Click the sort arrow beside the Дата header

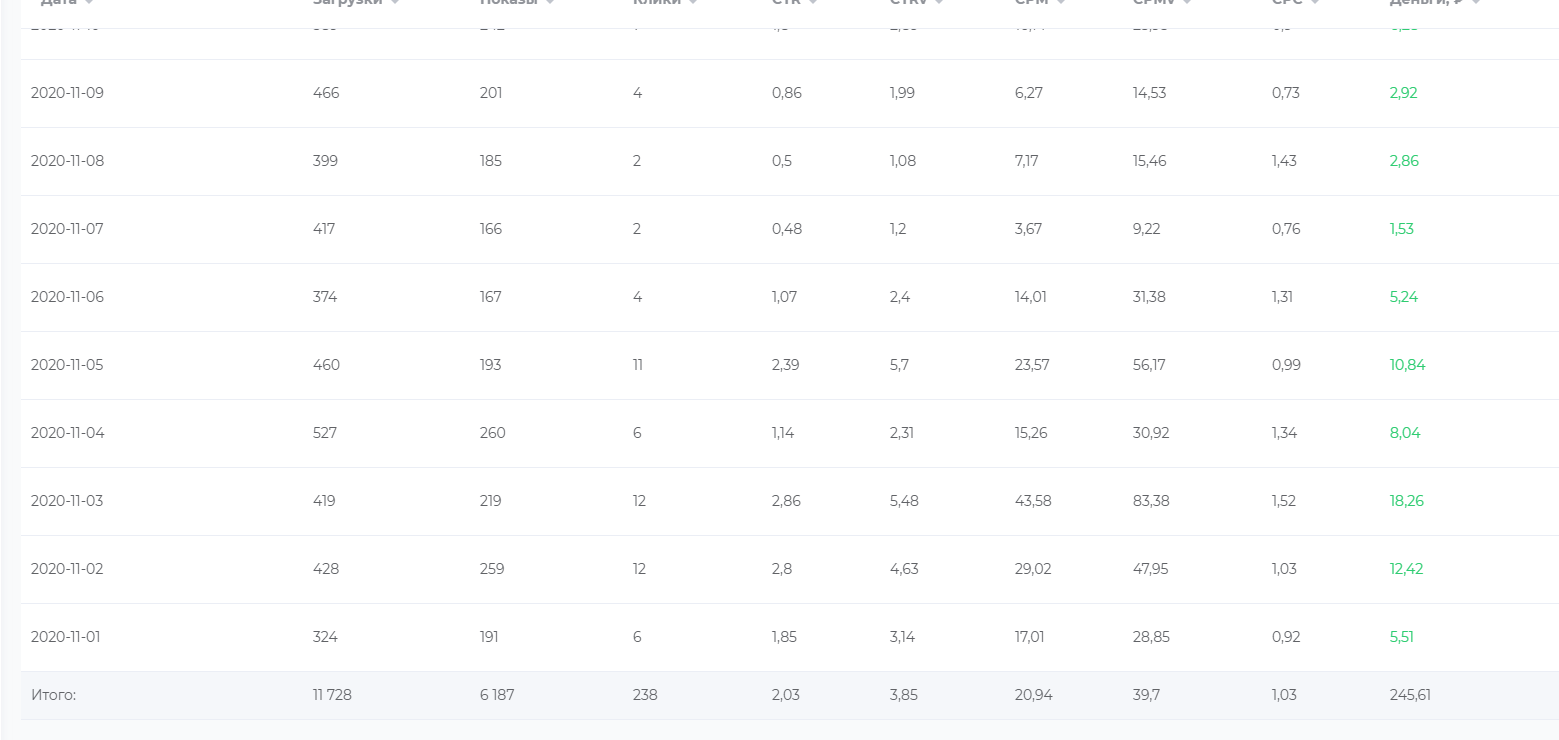click(x=90, y=3)
